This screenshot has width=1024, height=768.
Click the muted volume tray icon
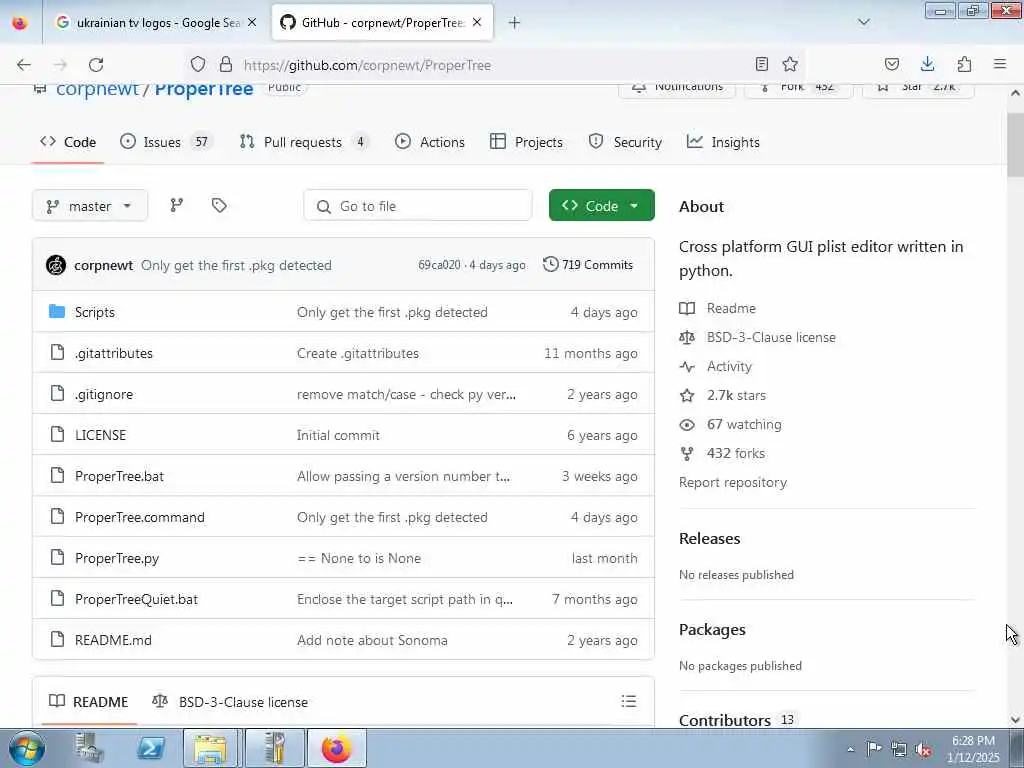coord(923,749)
